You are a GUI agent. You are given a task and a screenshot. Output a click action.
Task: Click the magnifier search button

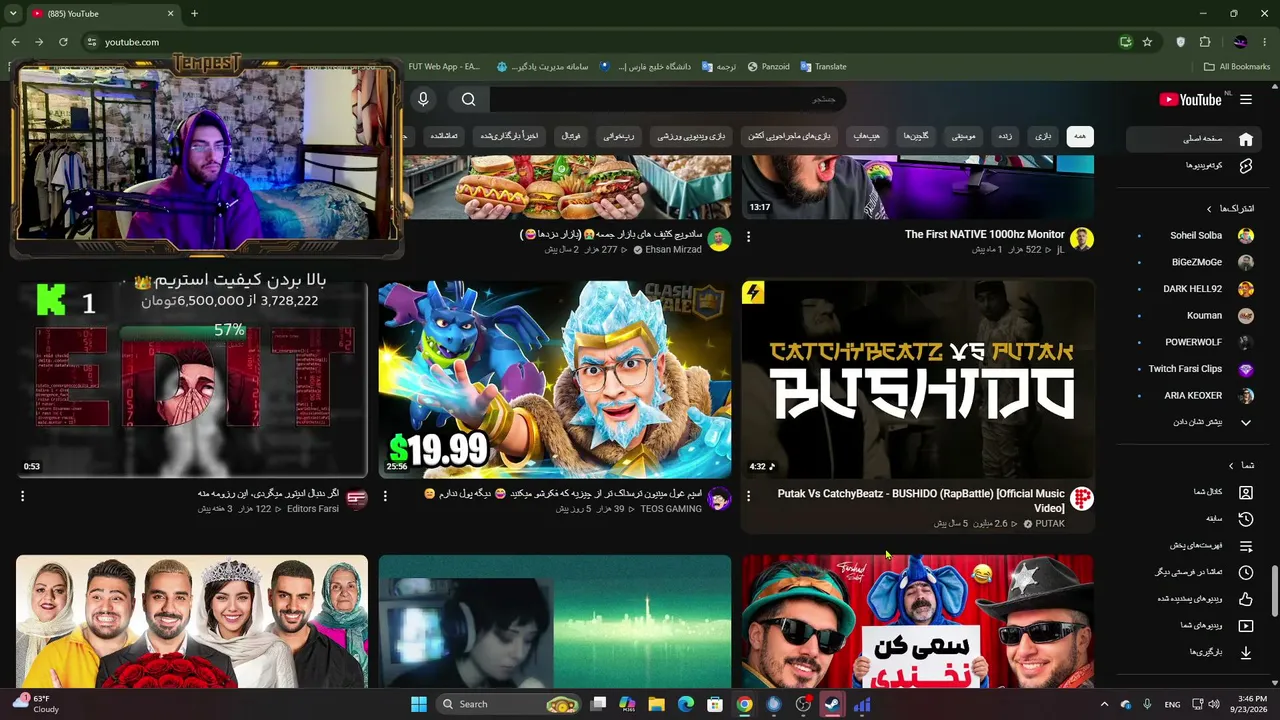pos(468,99)
